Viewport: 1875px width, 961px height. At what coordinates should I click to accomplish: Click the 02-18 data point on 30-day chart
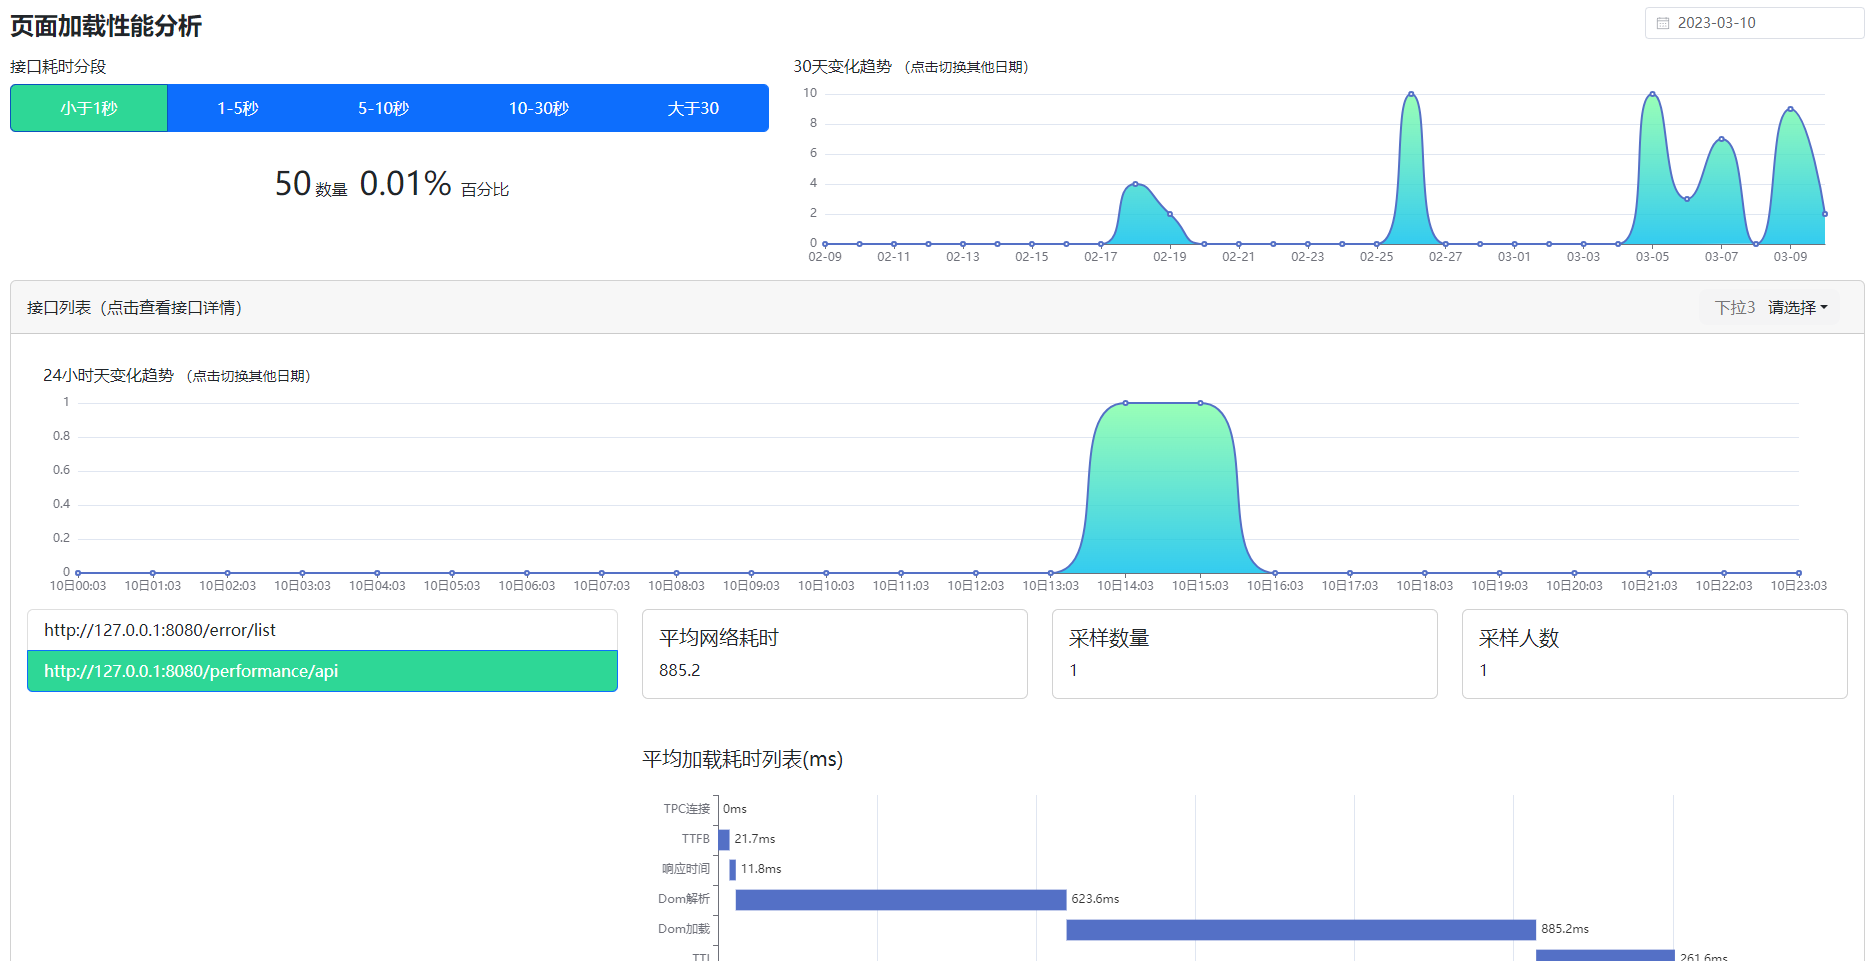pos(1135,184)
